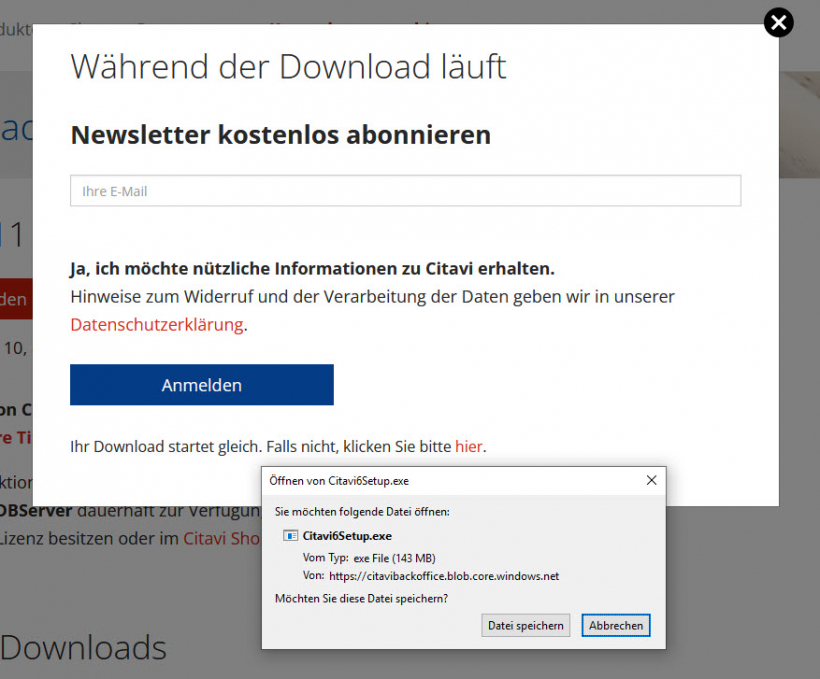Click the Citavi6Setup.exe file icon
The image size is (820, 679).
pyautogui.click(x=291, y=536)
